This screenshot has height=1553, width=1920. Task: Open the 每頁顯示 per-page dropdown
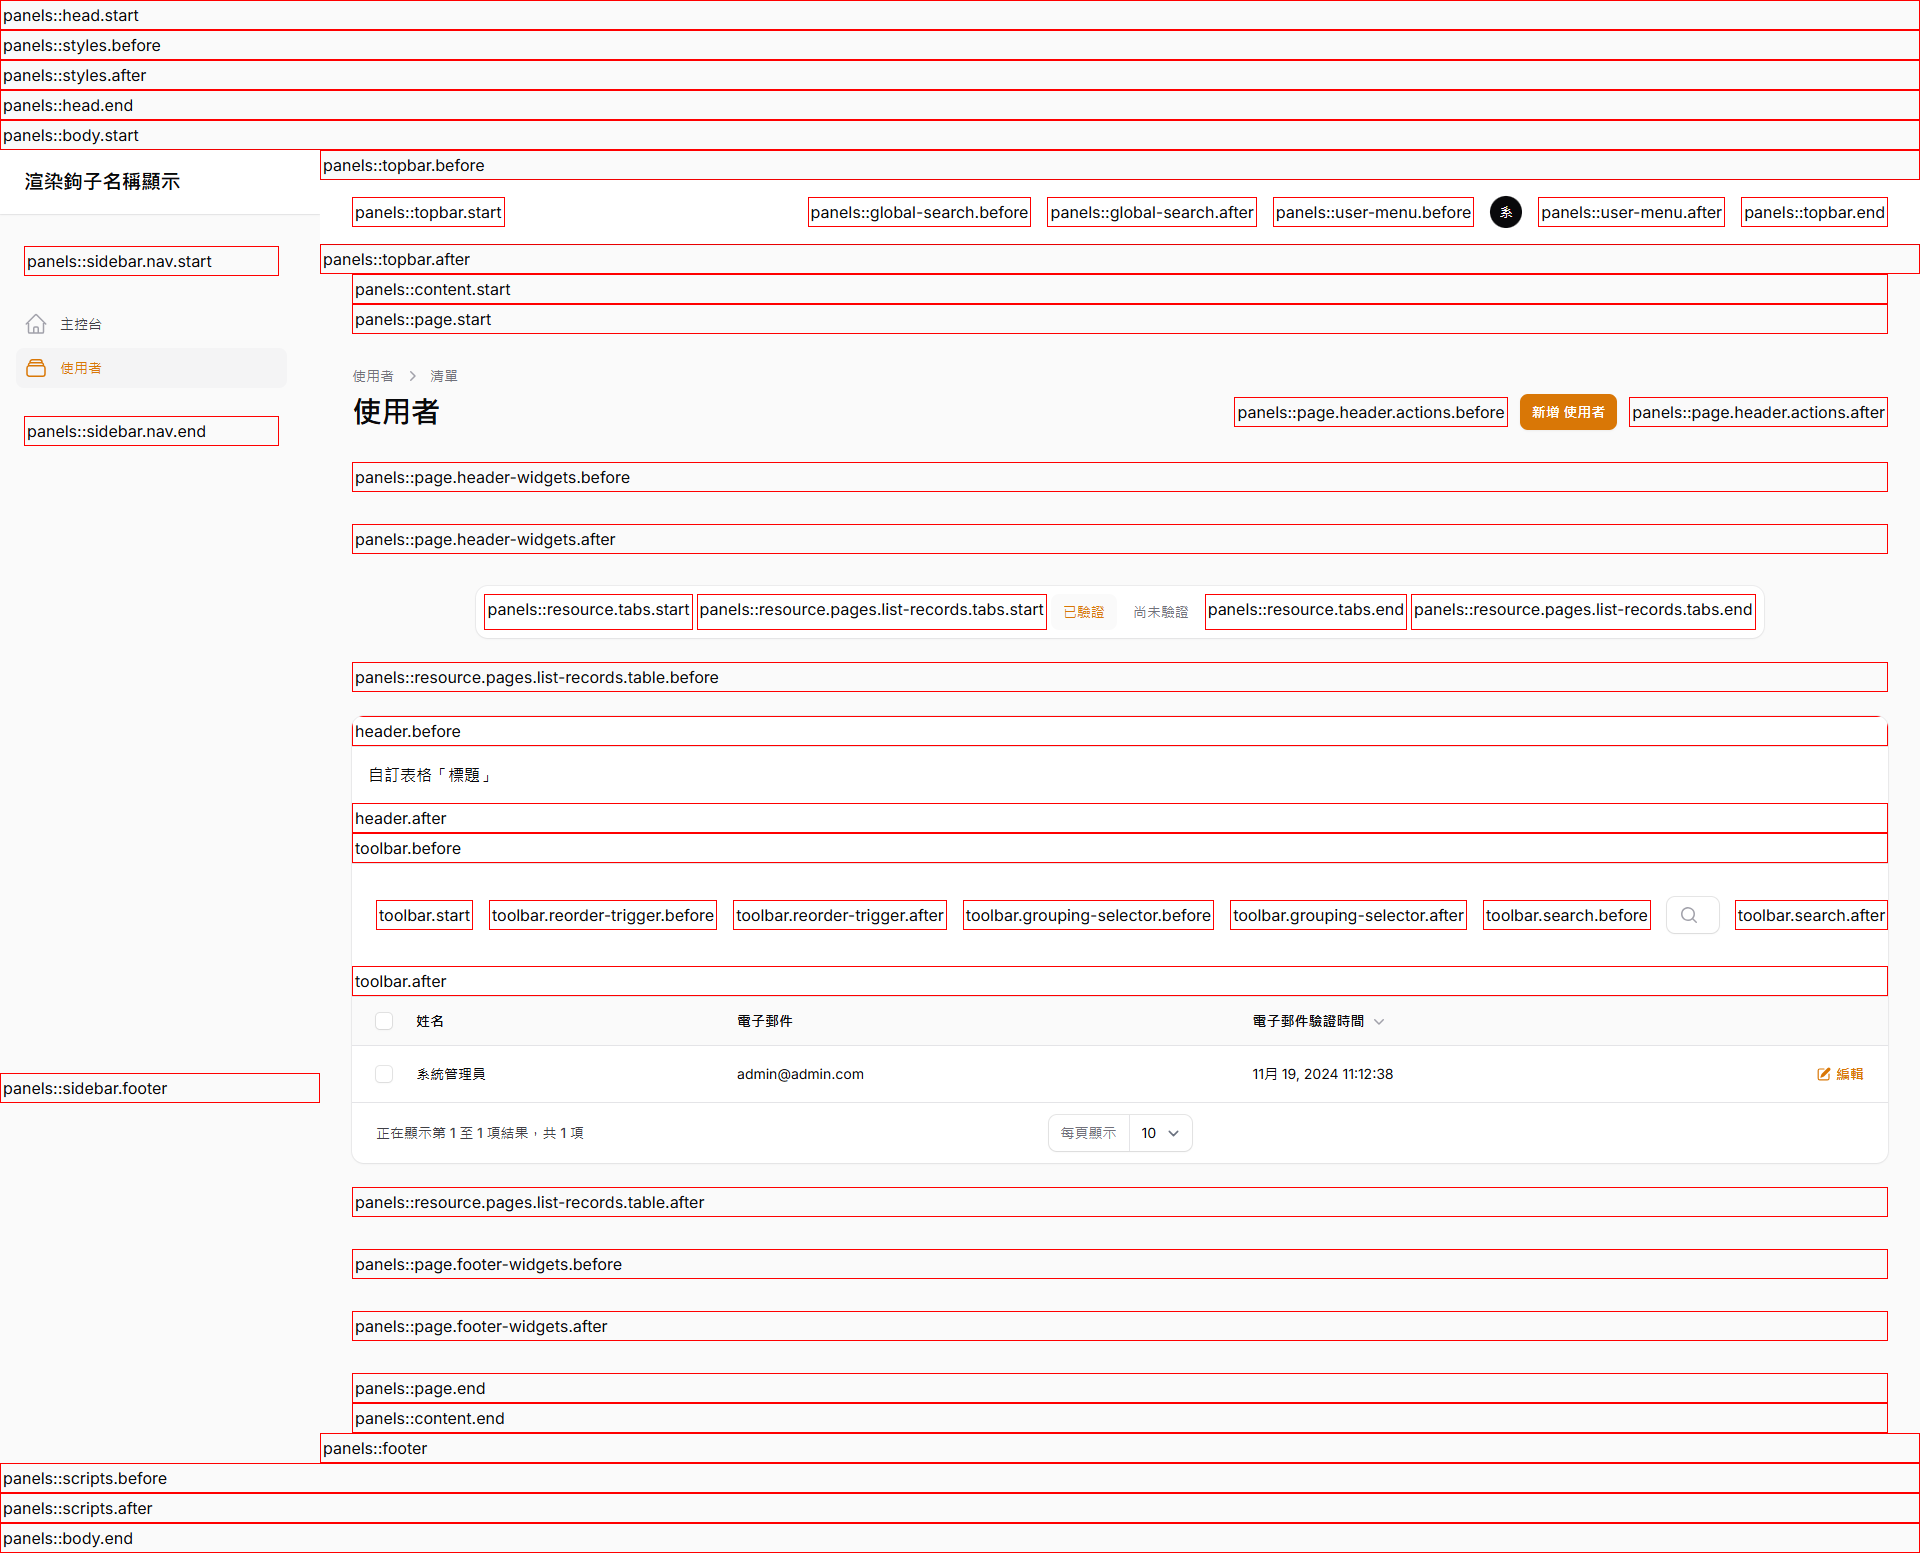tap(1160, 1133)
